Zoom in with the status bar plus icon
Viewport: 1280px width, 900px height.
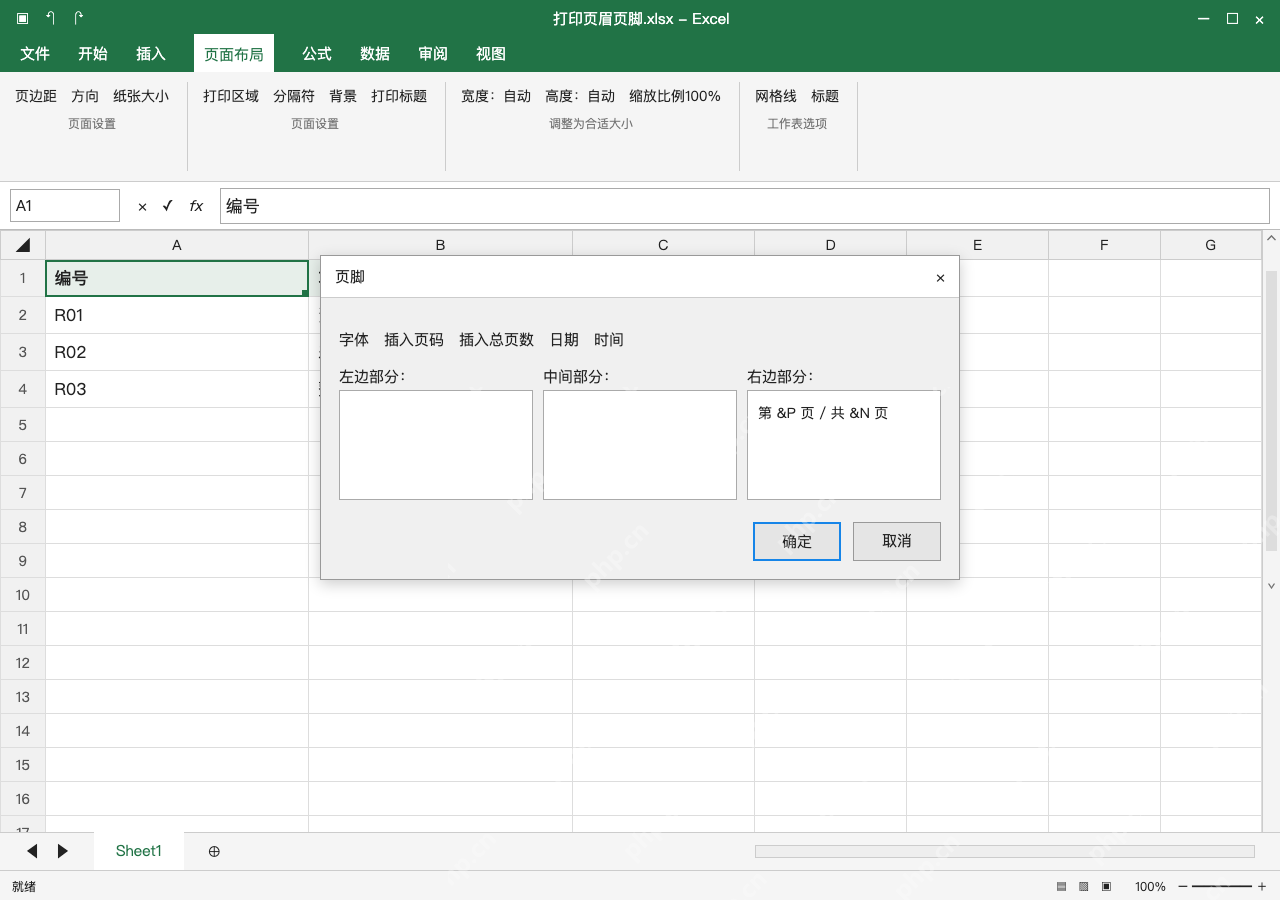(x=1262, y=886)
